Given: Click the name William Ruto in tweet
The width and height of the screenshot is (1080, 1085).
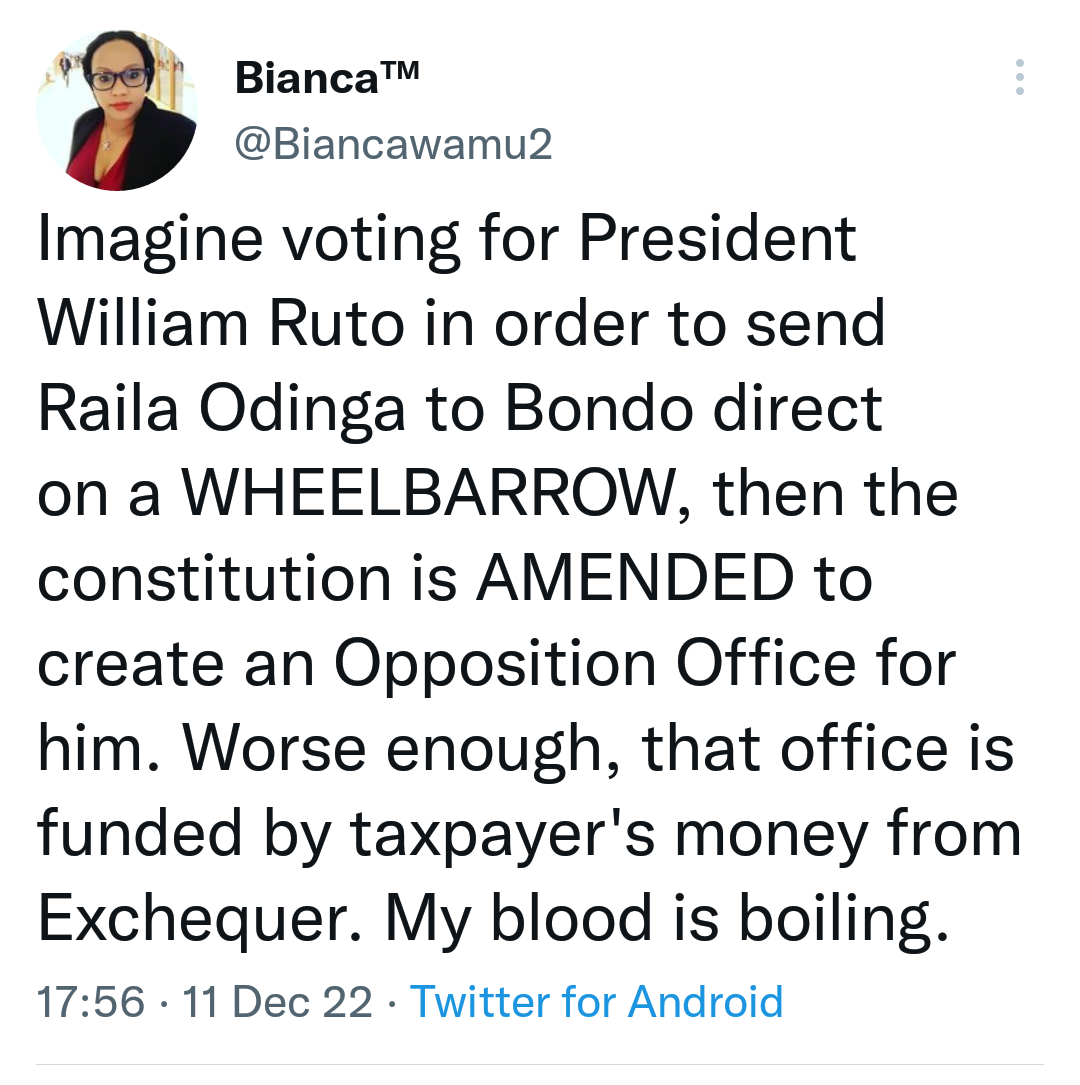Looking at the screenshot, I should (224, 325).
